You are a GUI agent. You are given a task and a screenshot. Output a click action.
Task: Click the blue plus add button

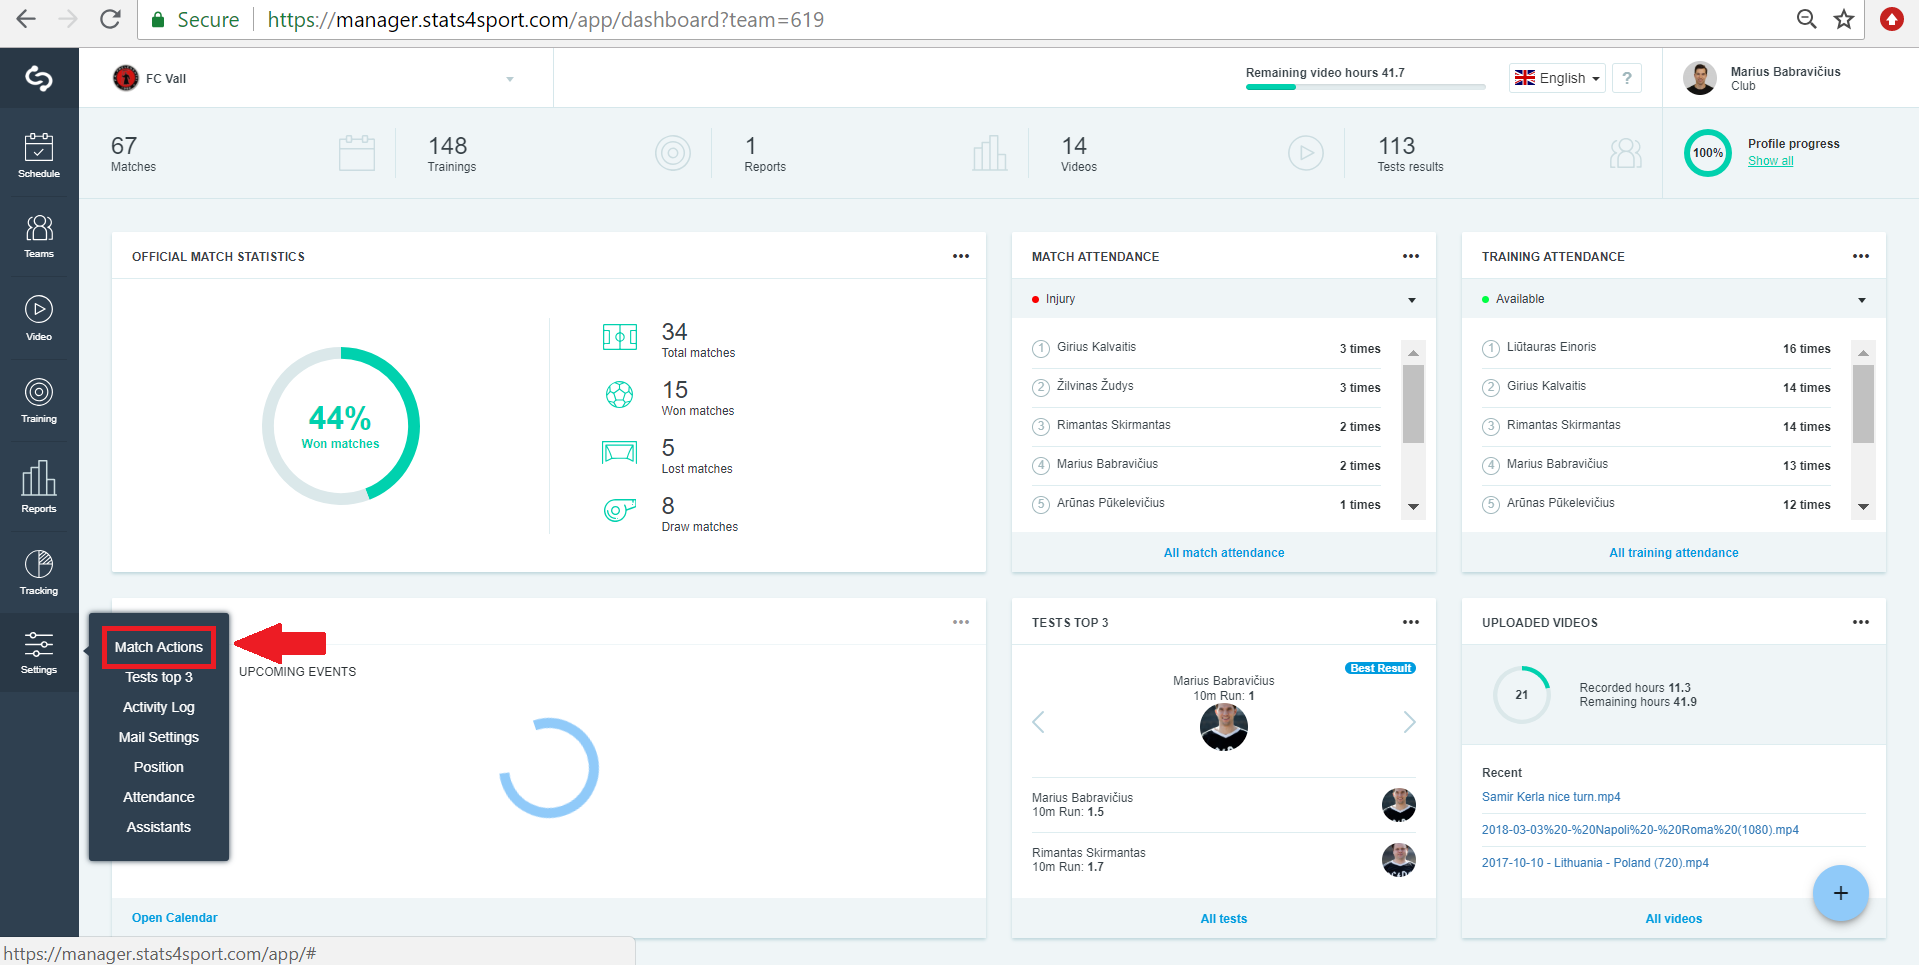pyautogui.click(x=1840, y=893)
